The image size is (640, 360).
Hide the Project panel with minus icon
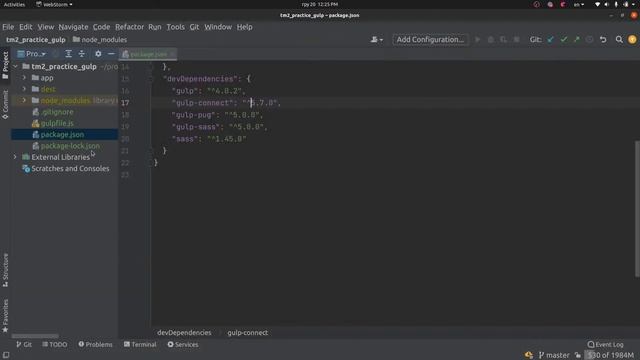[x=111, y=54]
